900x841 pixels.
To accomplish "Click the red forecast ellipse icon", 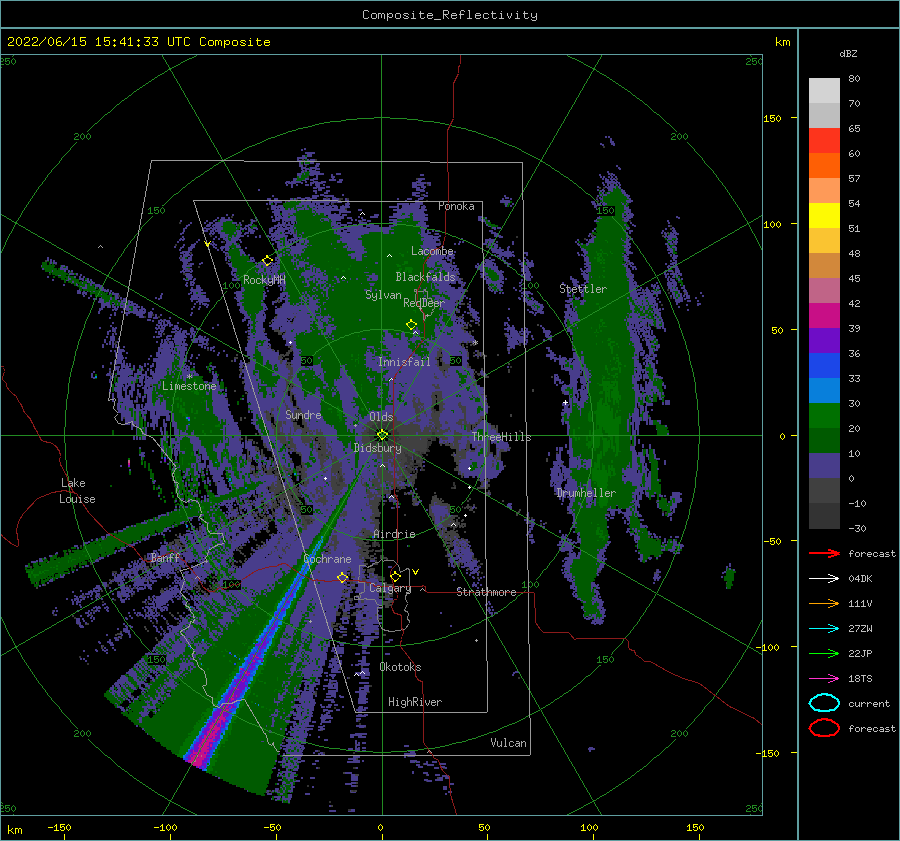I will 824,728.
